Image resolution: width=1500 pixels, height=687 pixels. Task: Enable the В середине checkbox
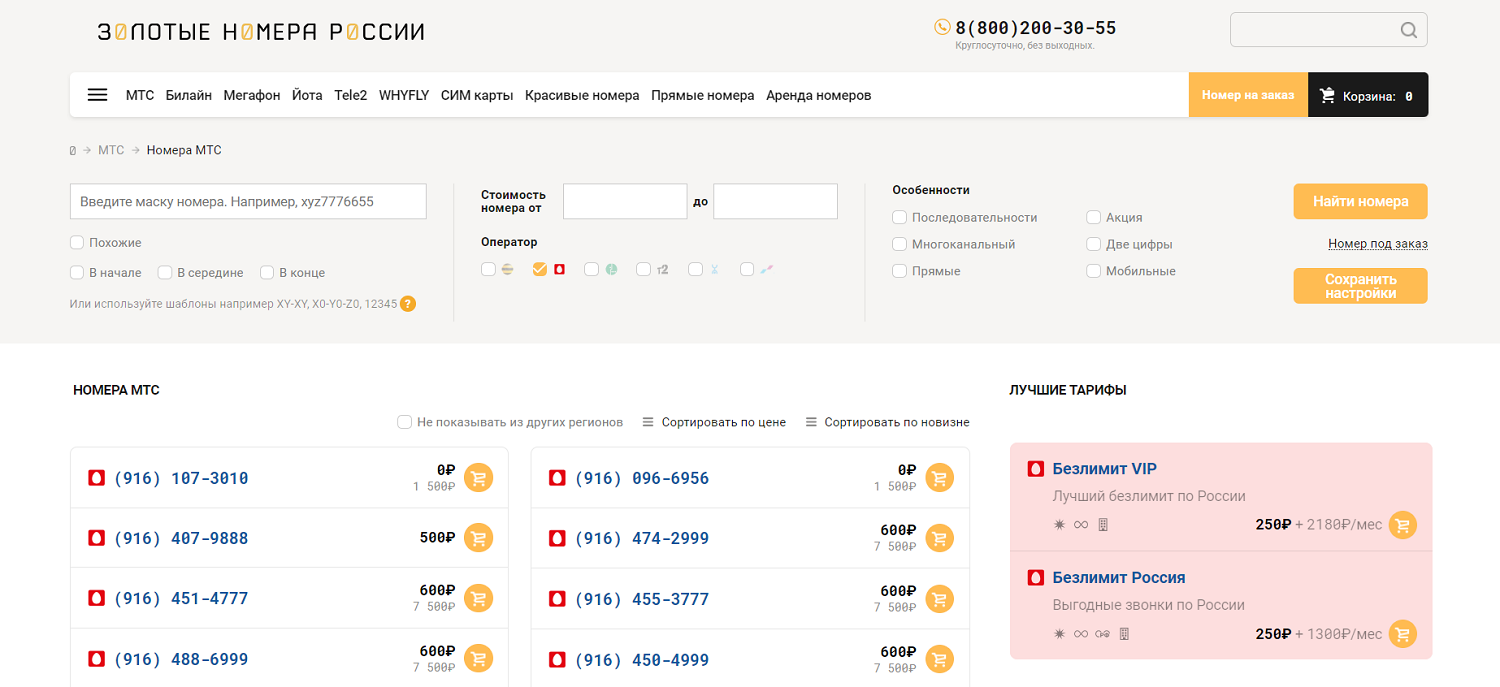point(164,272)
